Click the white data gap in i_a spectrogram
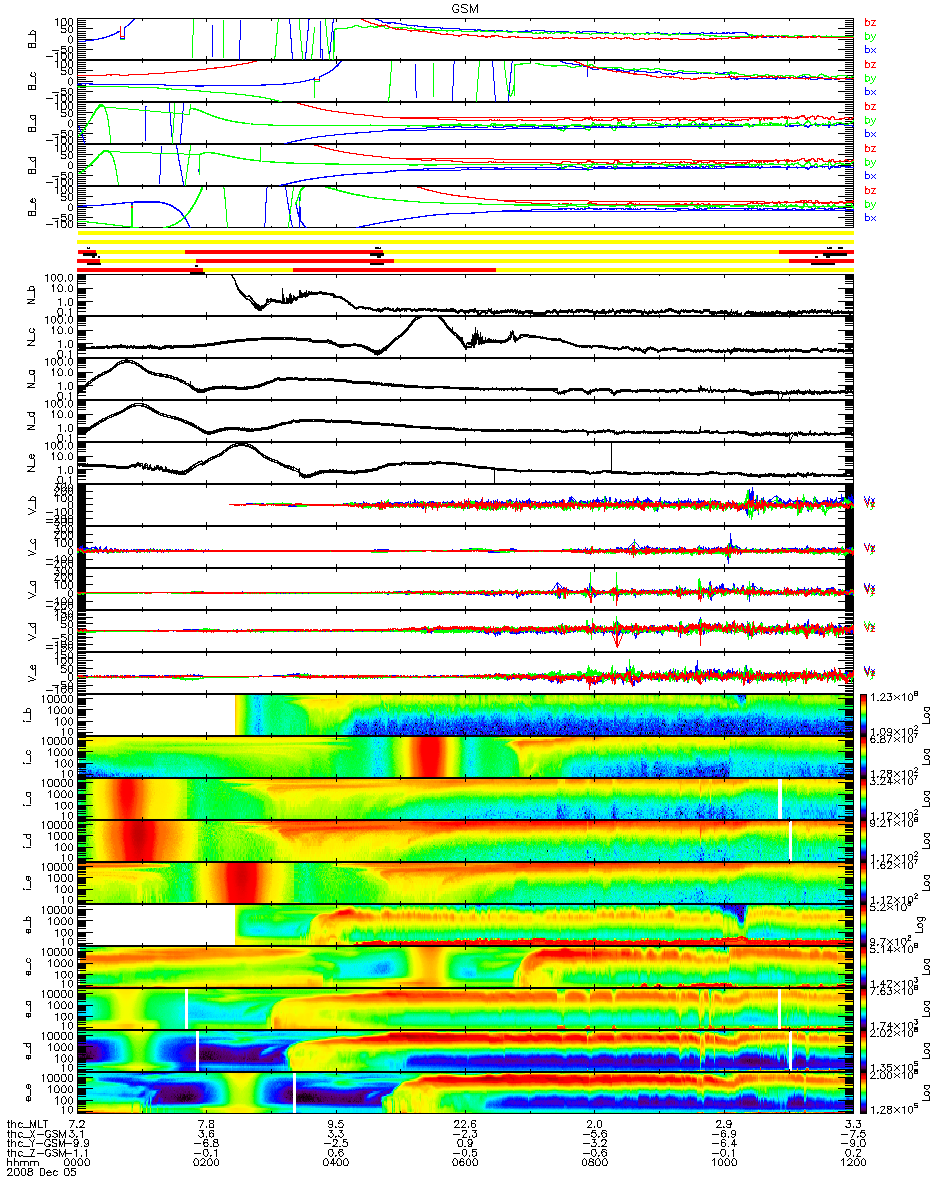 tap(779, 799)
